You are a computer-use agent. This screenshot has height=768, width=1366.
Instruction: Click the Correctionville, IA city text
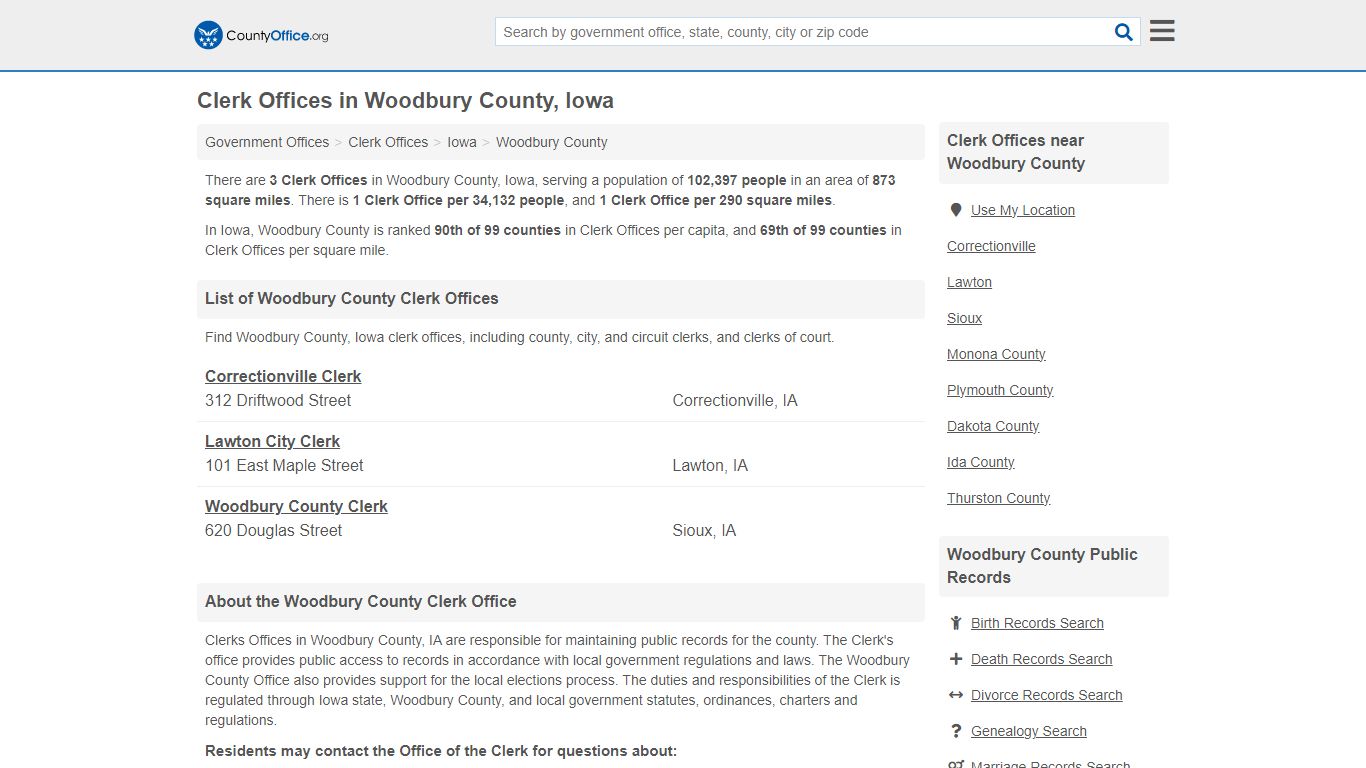[735, 400]
